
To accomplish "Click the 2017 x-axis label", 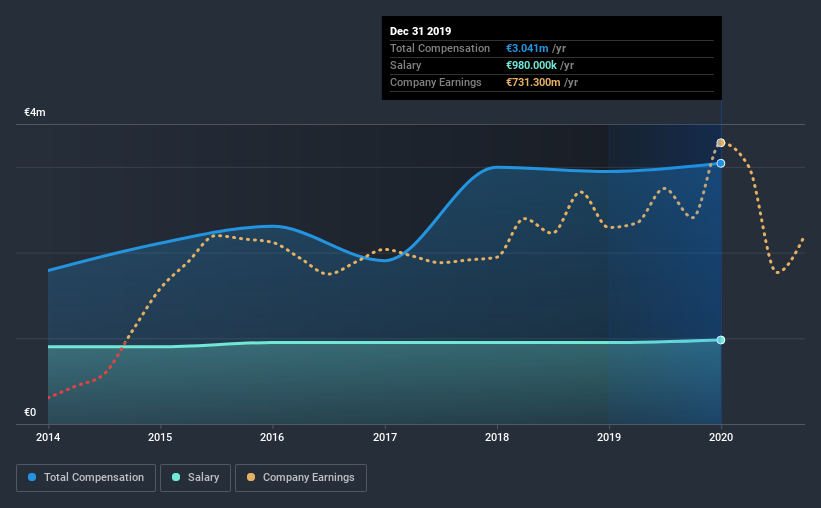I will point(385,437).
